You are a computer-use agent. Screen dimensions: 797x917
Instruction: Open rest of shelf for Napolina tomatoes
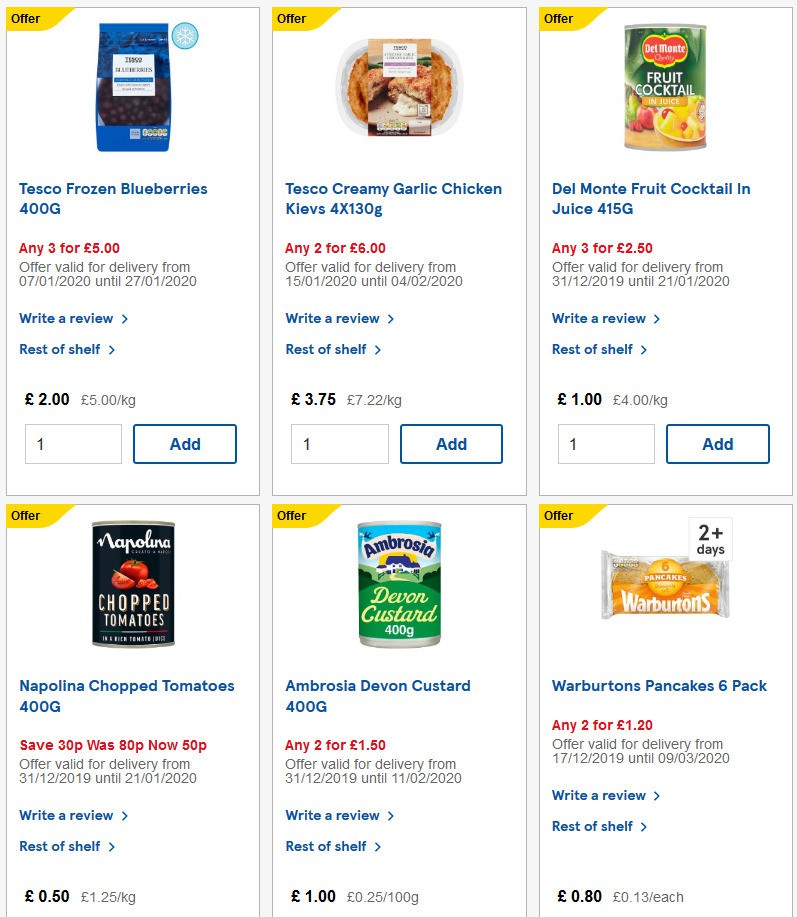58,846
